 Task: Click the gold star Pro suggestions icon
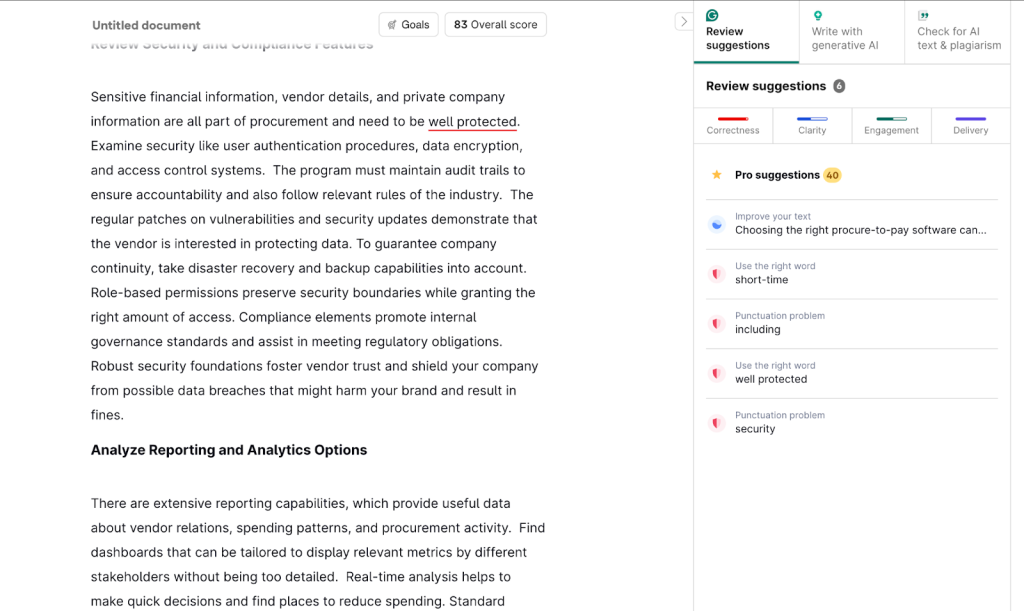point(716,175)
